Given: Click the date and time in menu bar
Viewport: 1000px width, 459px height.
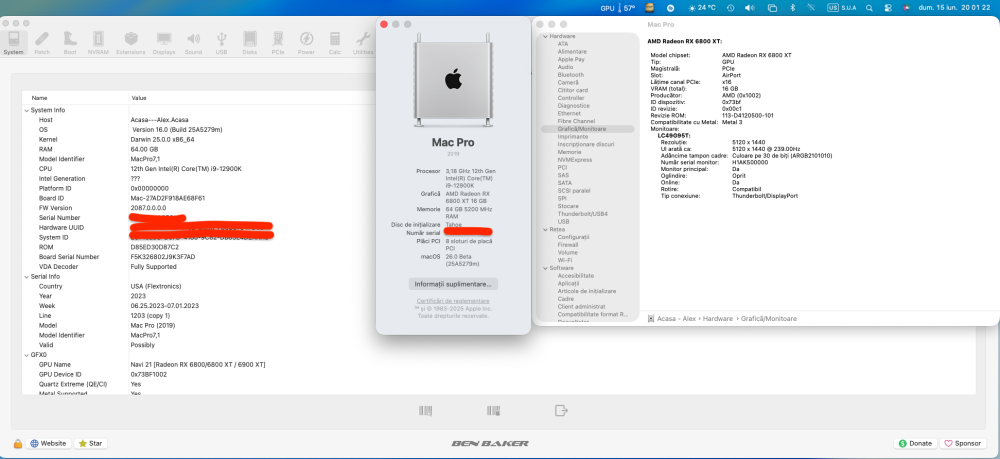Looking at the screenshot, I should pos(954,8).
